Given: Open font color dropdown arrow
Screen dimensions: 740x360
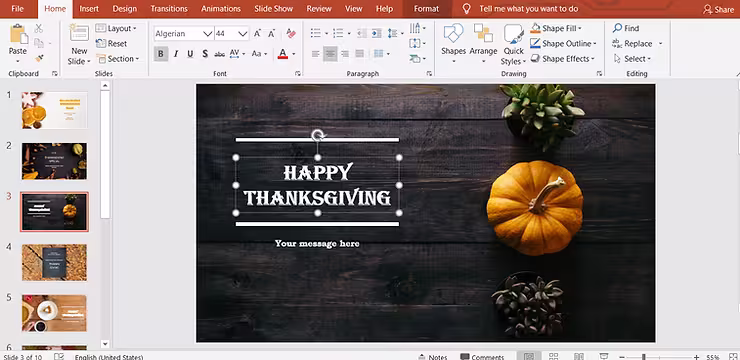Looking at the screenshot, I should click(294, 54).
